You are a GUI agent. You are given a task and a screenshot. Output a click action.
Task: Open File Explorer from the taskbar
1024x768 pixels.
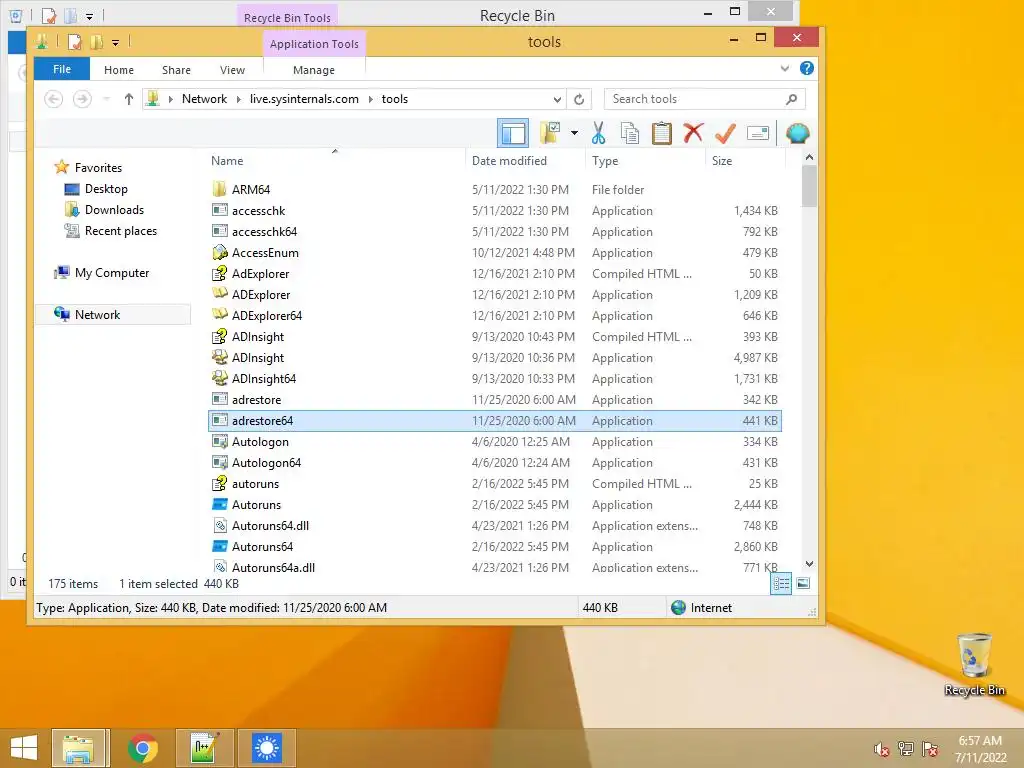coord(78,748)
